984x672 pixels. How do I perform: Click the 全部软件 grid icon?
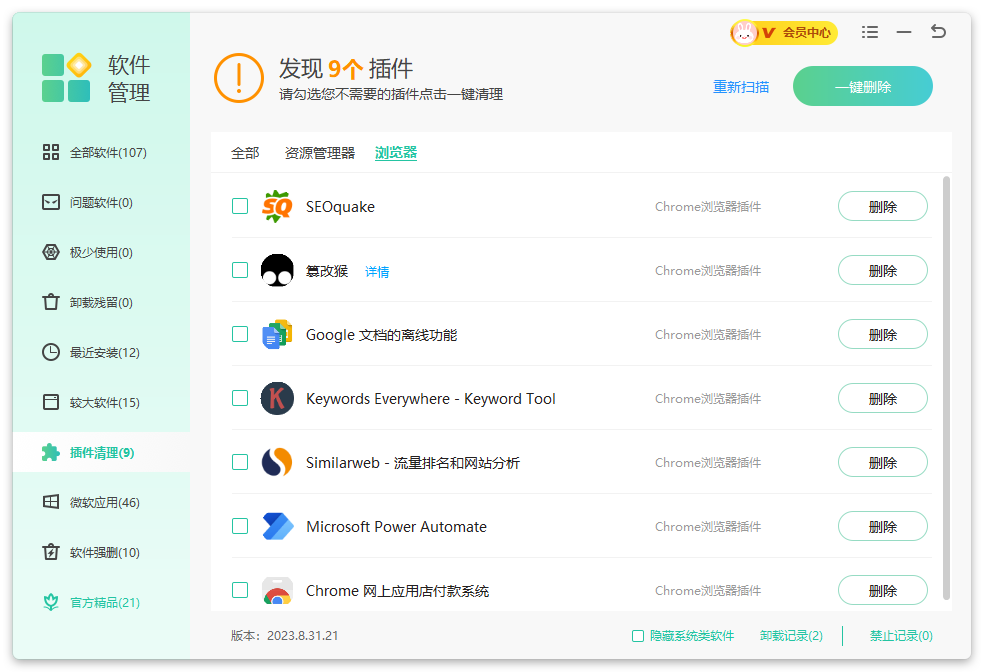tap(51, 152)
